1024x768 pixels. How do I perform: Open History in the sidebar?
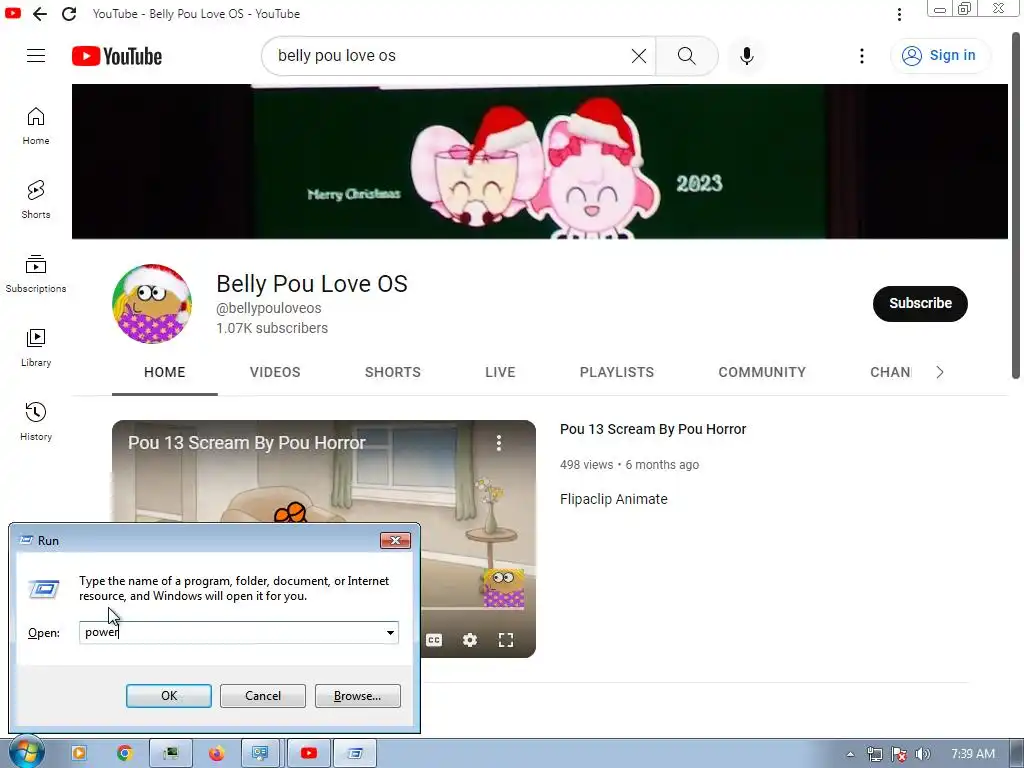click(x=36, y=421)
